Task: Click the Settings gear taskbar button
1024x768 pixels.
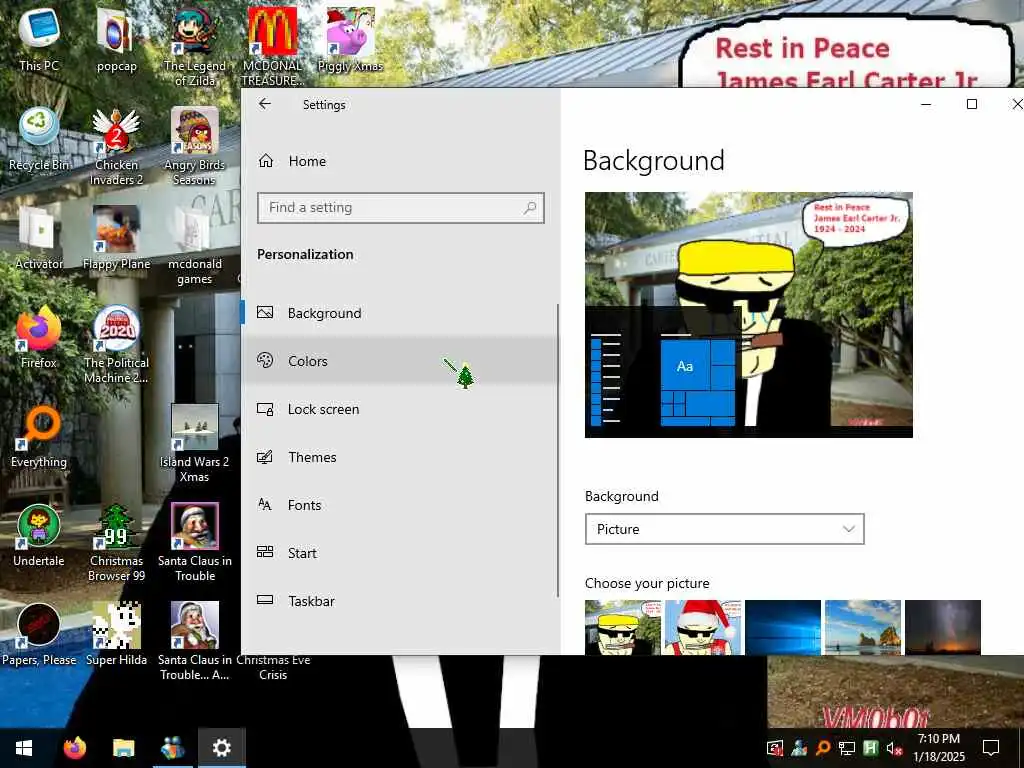Action: 221,748
